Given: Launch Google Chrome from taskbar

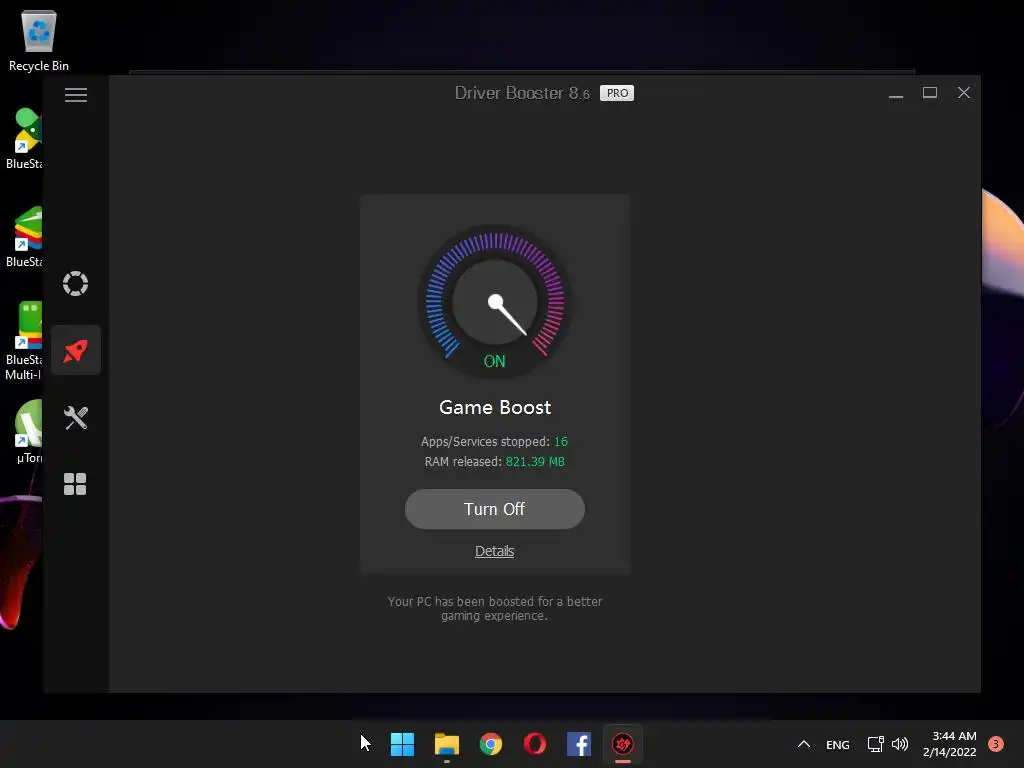Looking at the screenshot, I should point(491,744).
